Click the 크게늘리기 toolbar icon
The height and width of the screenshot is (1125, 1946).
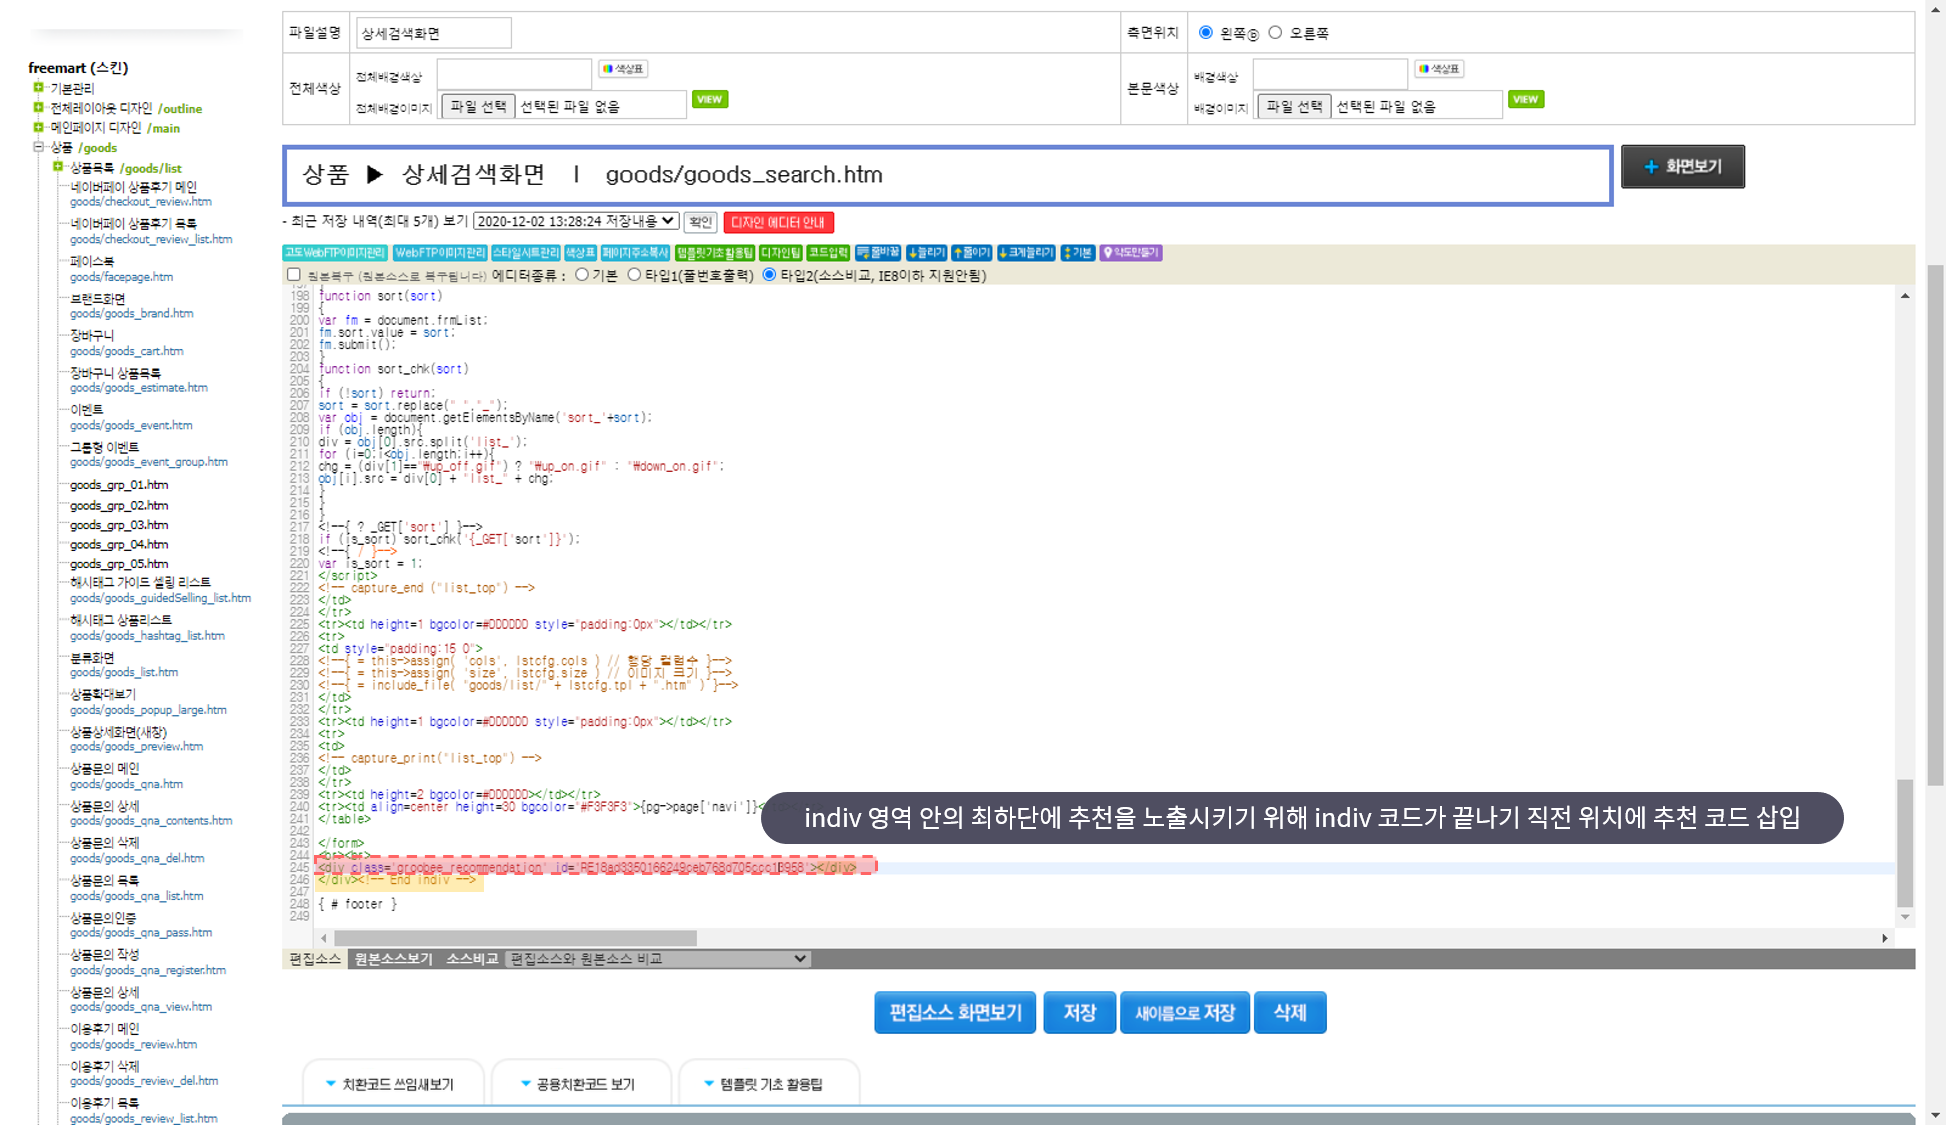1026,253
